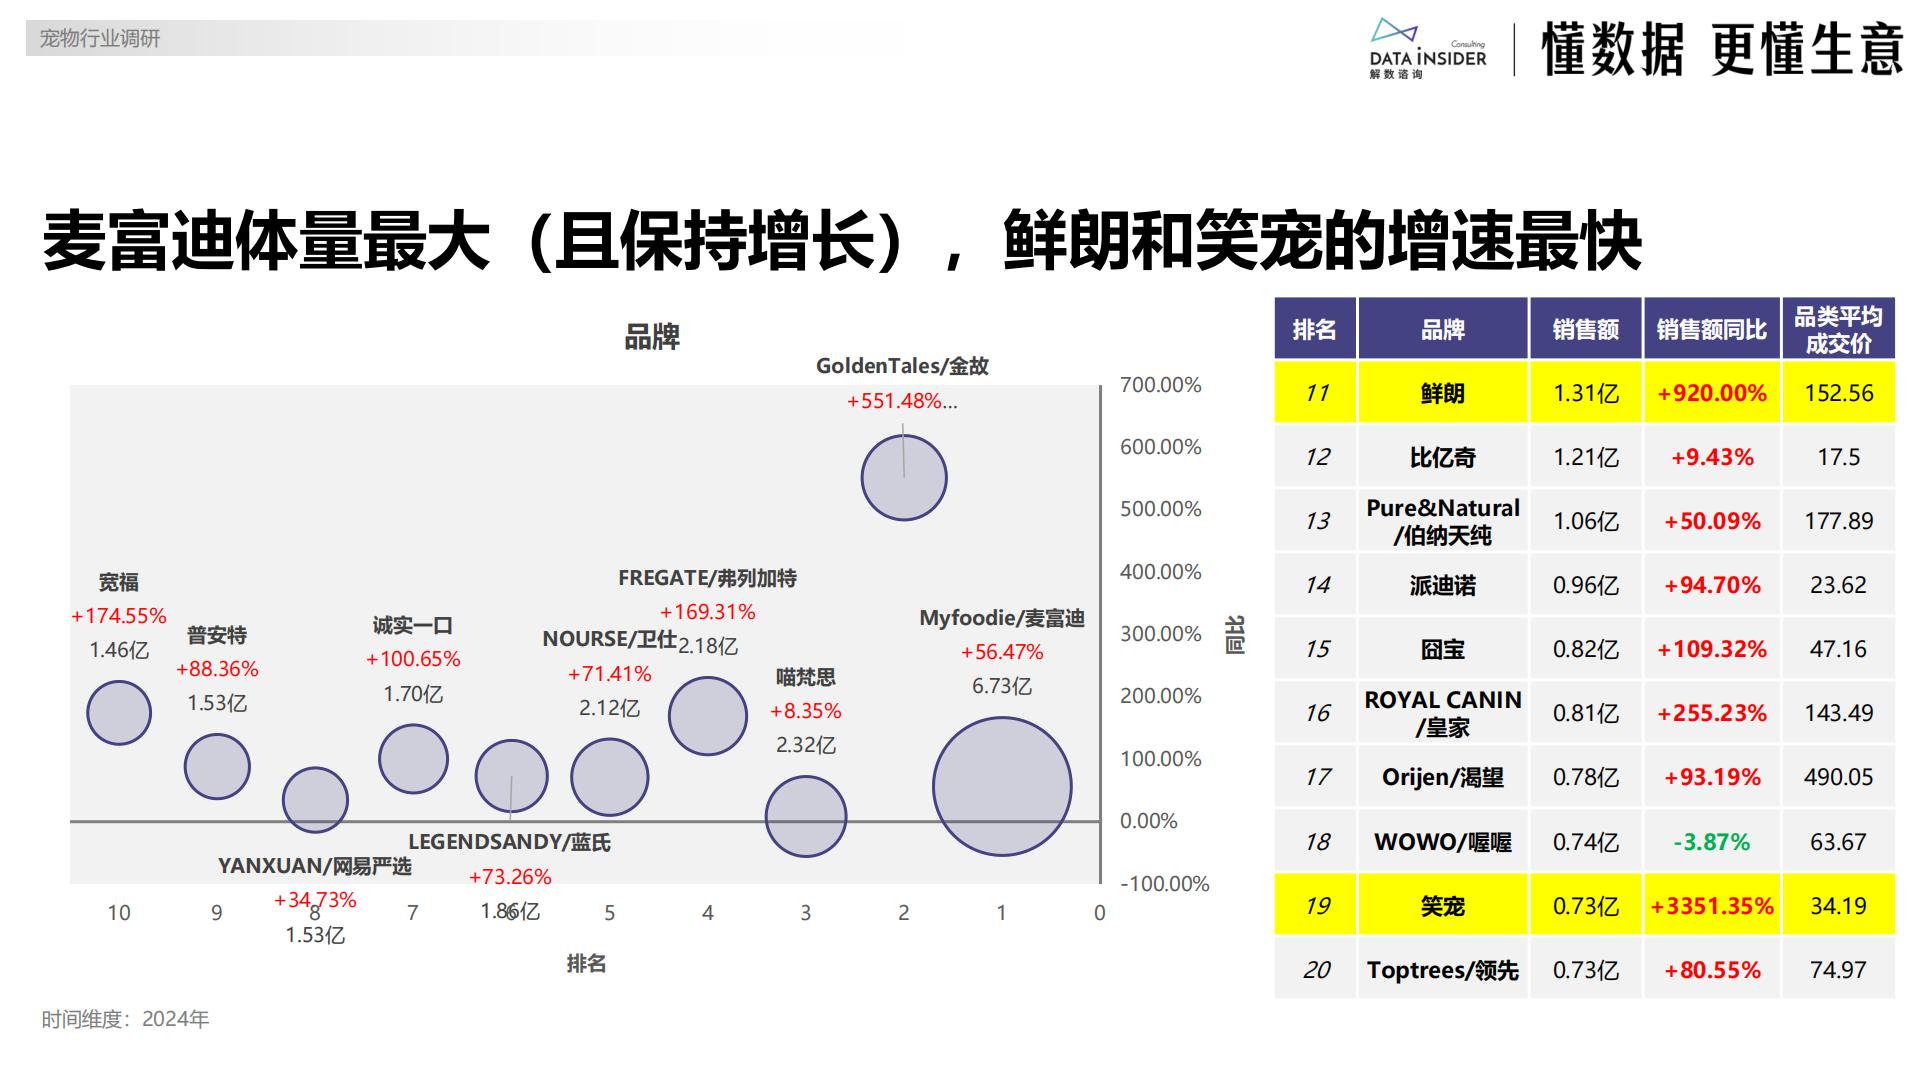Select the 诚实一口 bubble on the chart
Screen dimensions: 1920x1080
click(413, 759)
